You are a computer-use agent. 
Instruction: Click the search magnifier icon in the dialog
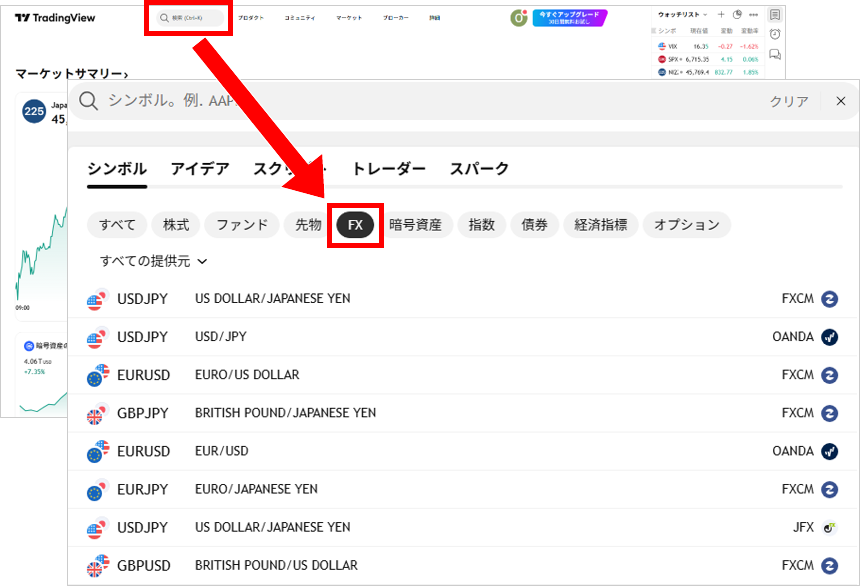[89, 101]
